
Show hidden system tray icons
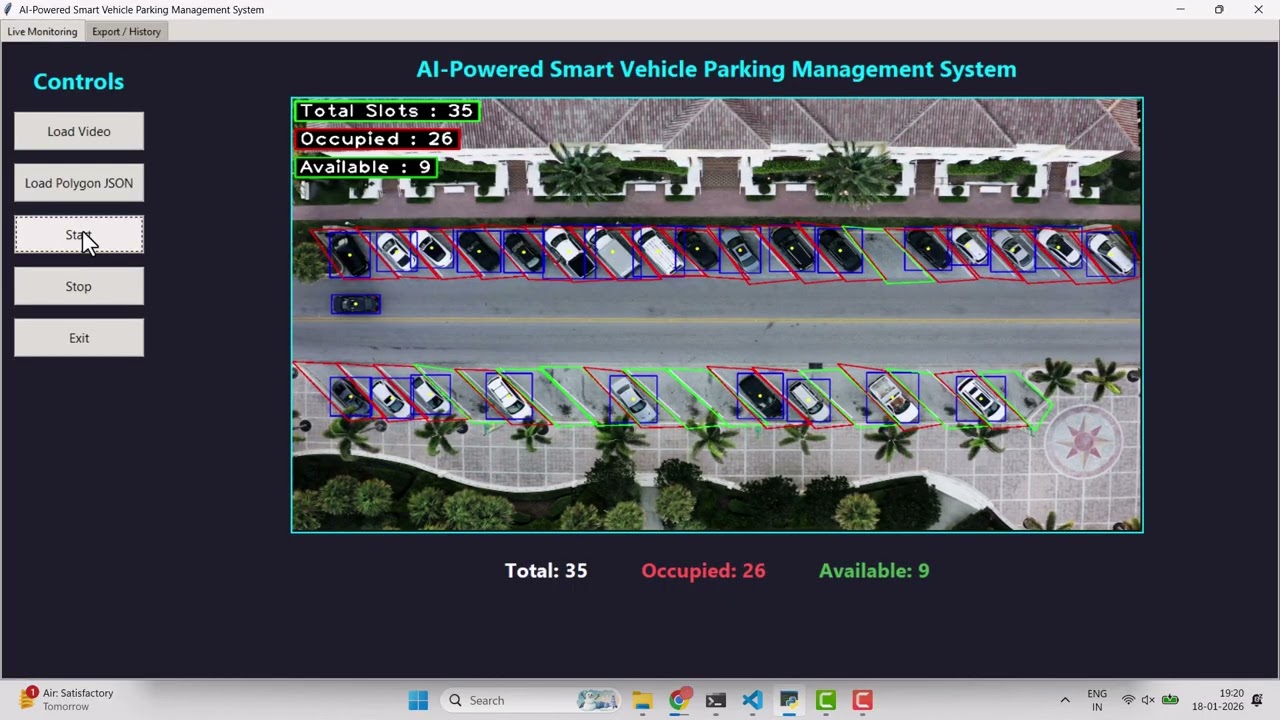coord(1065,700)
